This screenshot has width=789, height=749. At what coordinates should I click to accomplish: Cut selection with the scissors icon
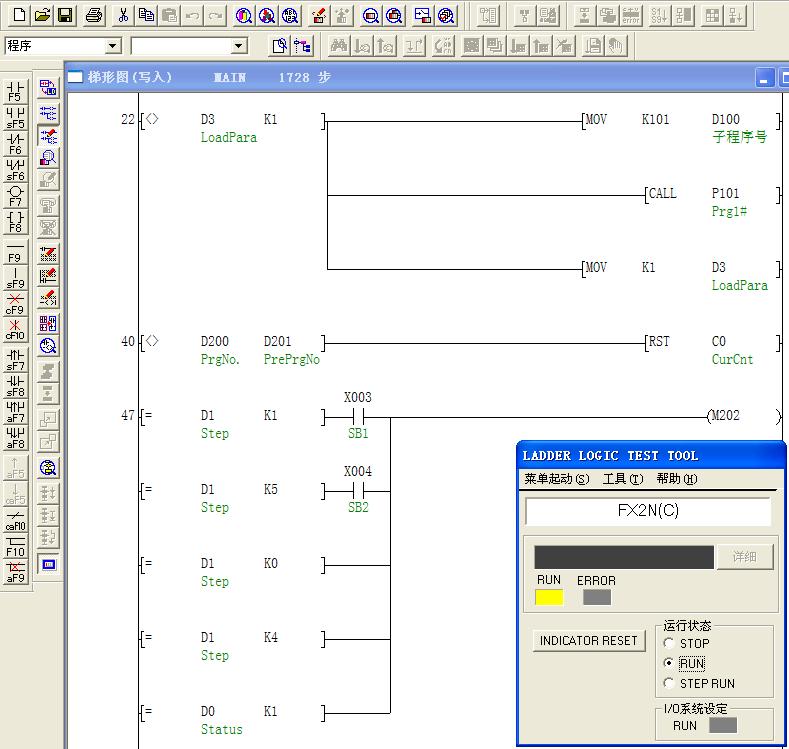[123, 15]
